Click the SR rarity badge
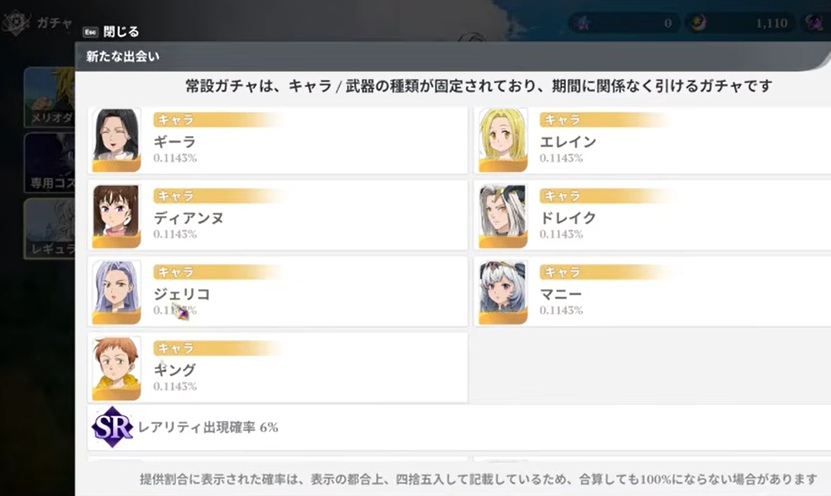 coord(112,427)
